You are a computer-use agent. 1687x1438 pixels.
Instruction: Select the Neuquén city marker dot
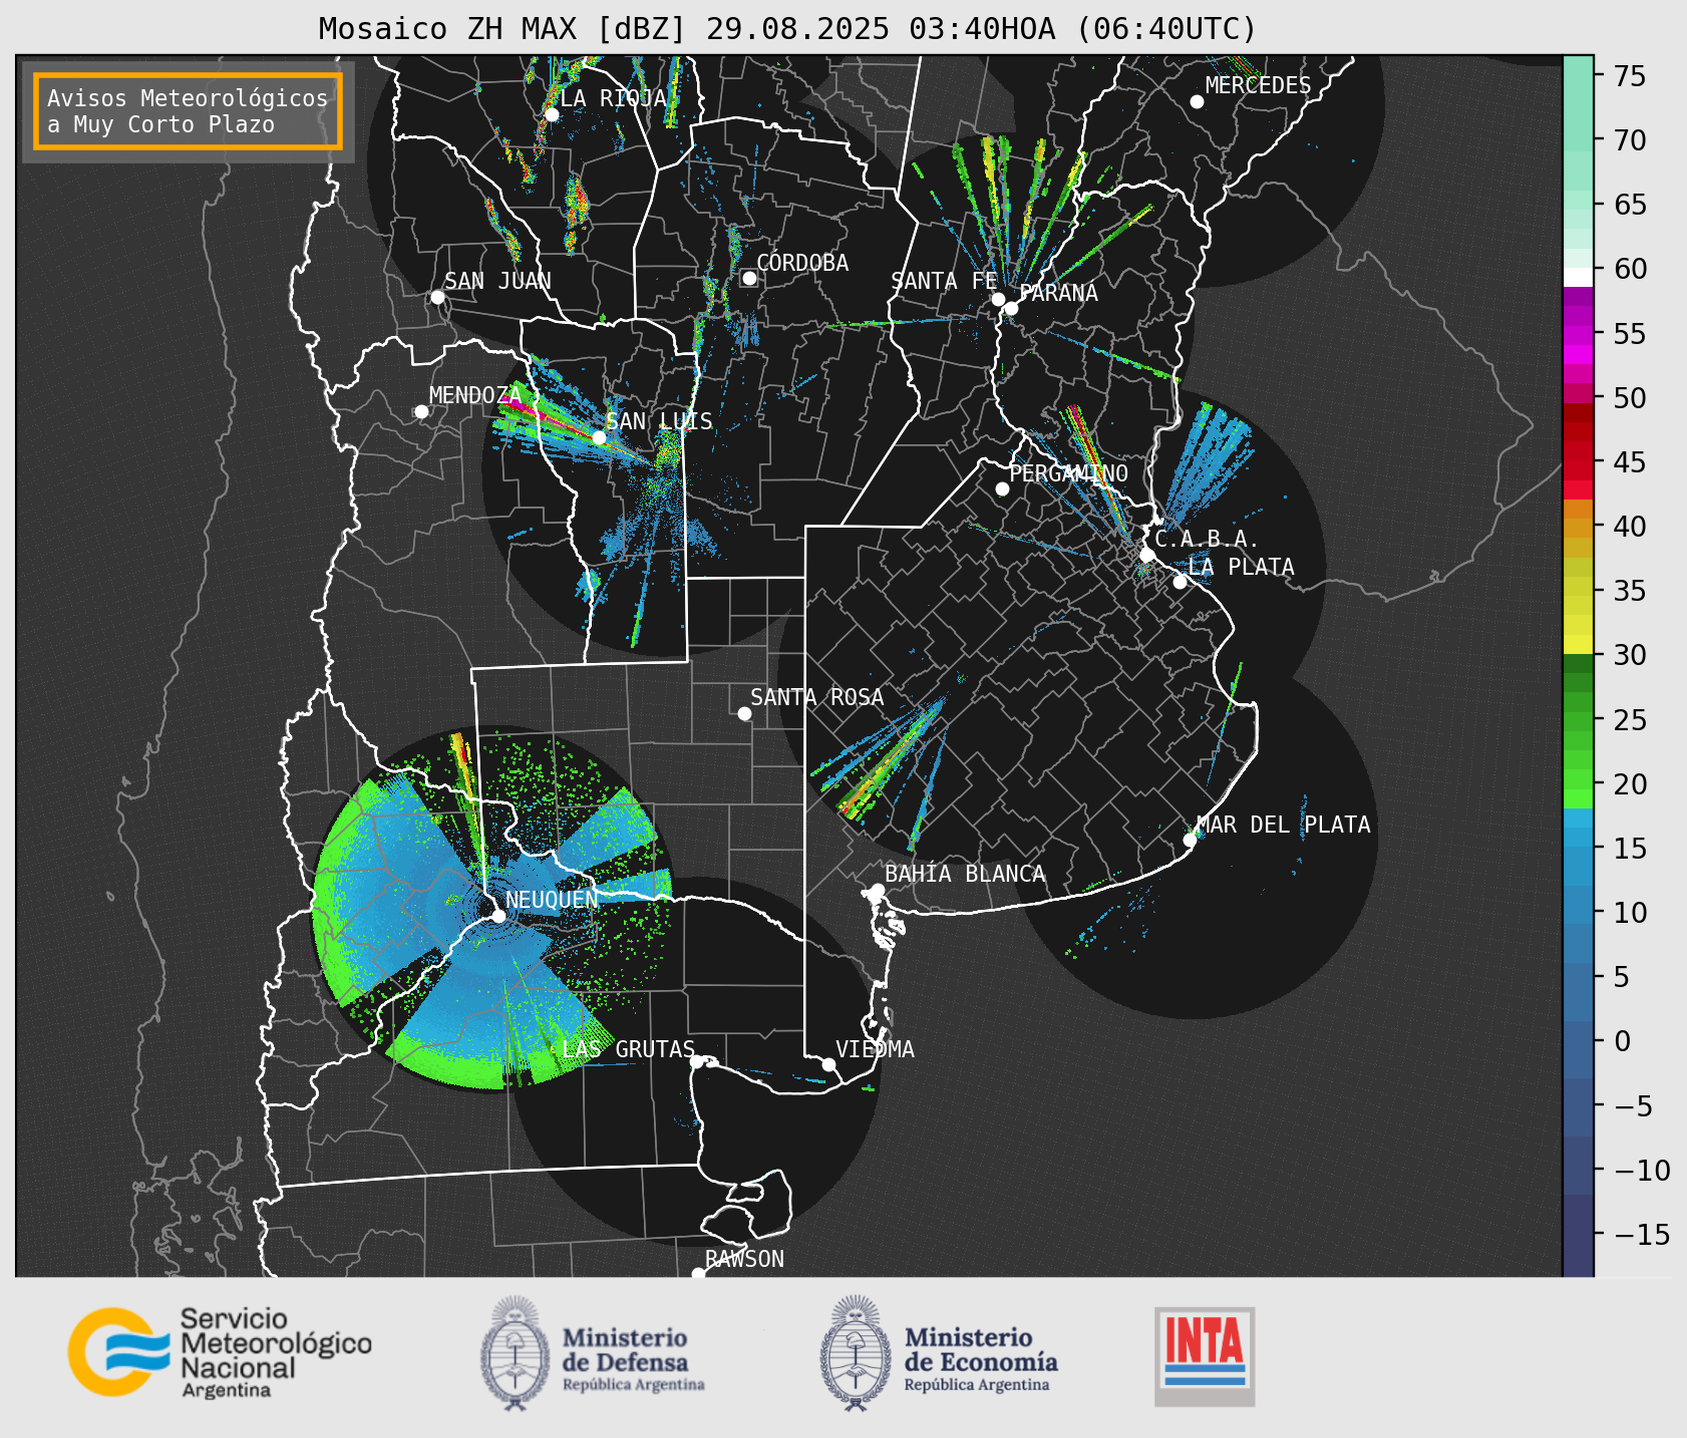498,916
